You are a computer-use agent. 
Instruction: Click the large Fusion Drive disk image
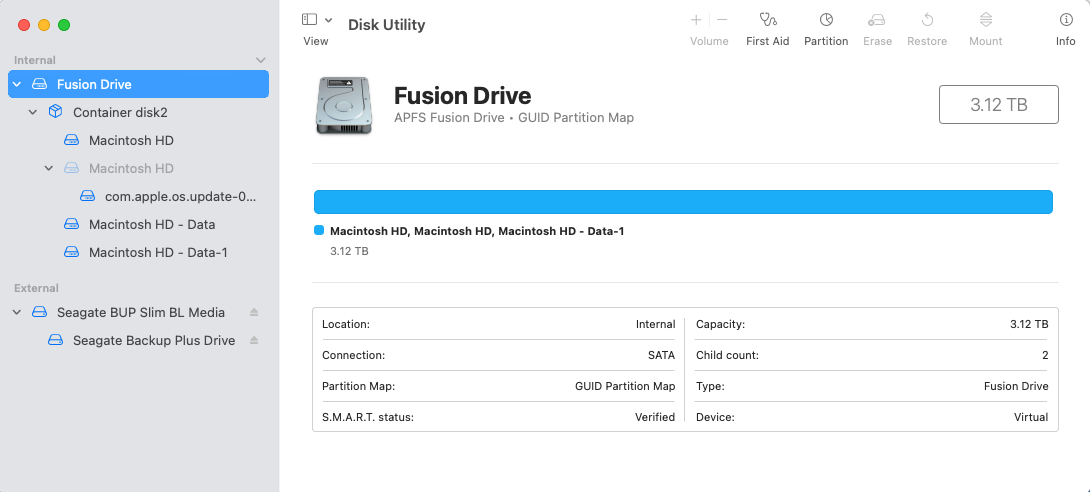pos(343,105)
